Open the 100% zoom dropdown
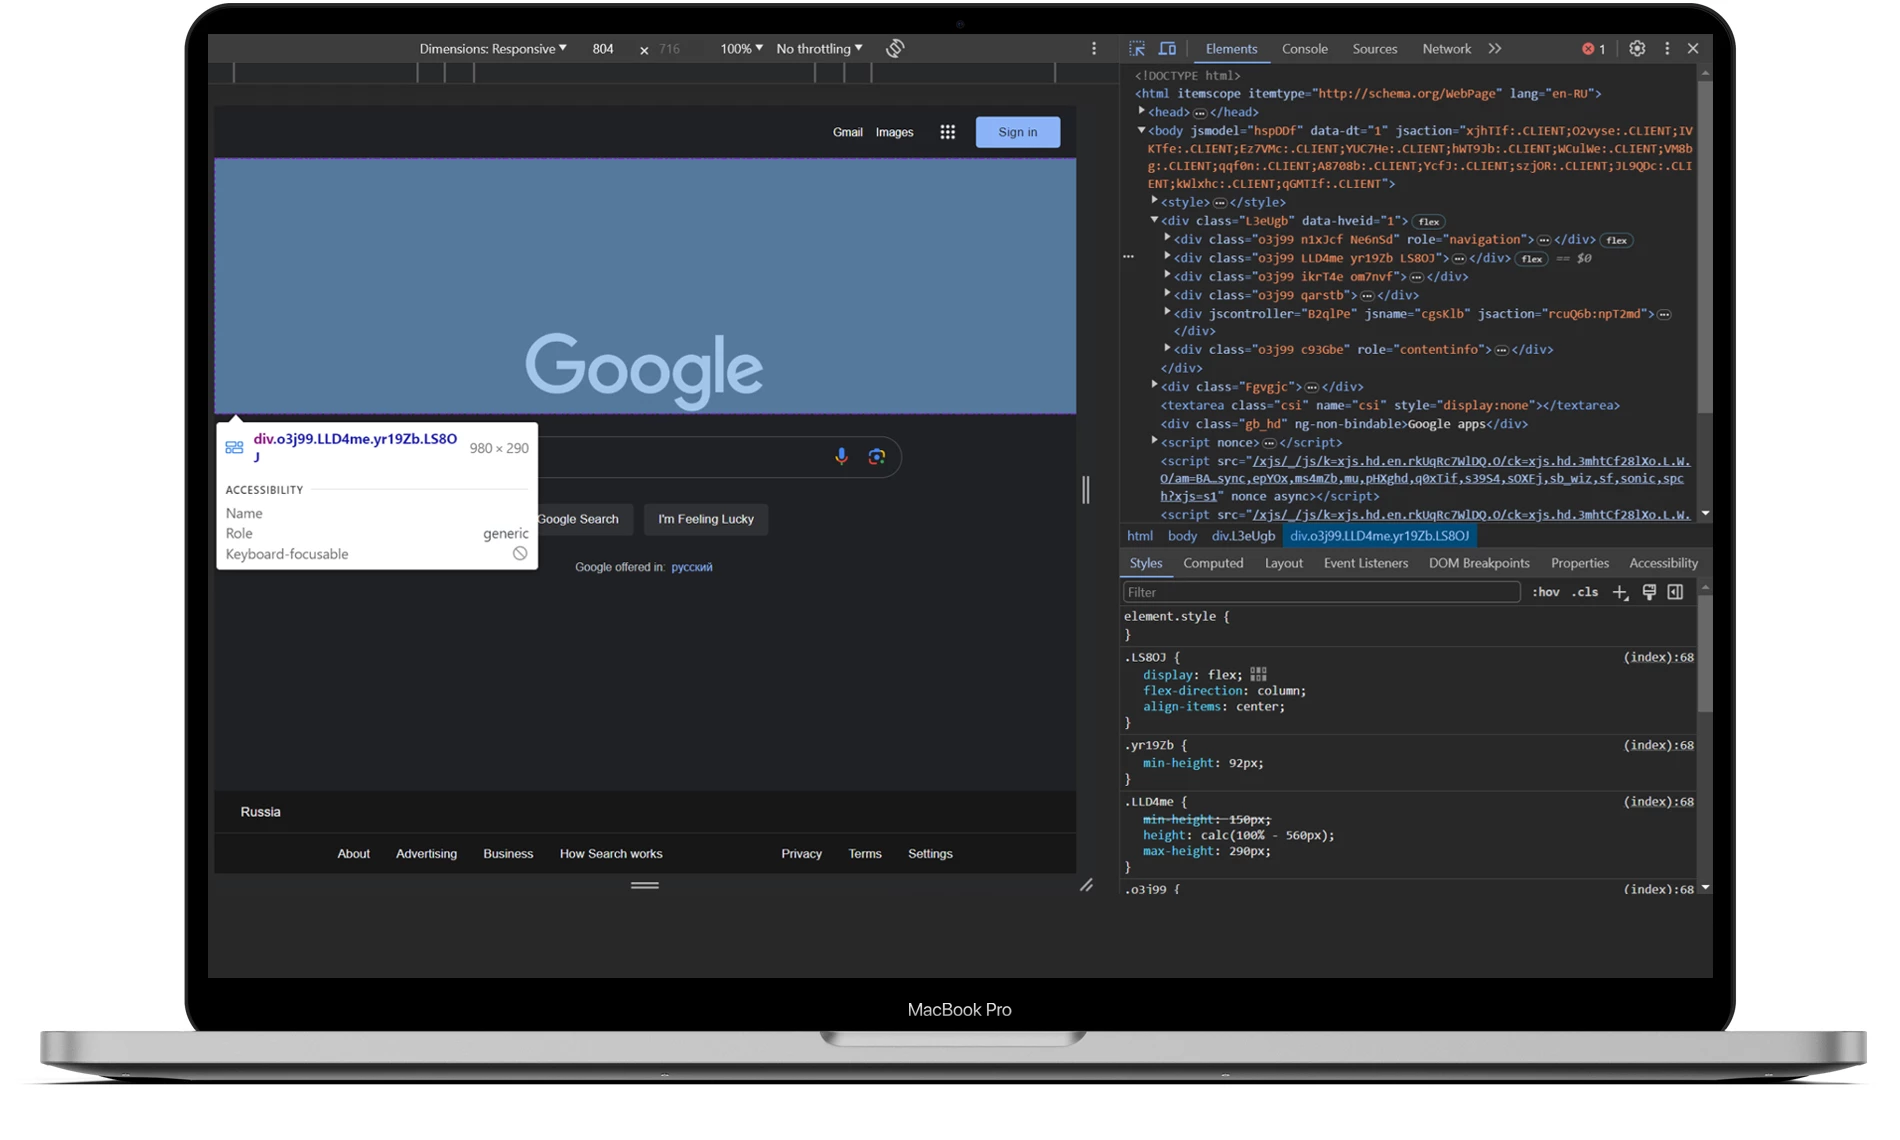 [x=742, y=48]
